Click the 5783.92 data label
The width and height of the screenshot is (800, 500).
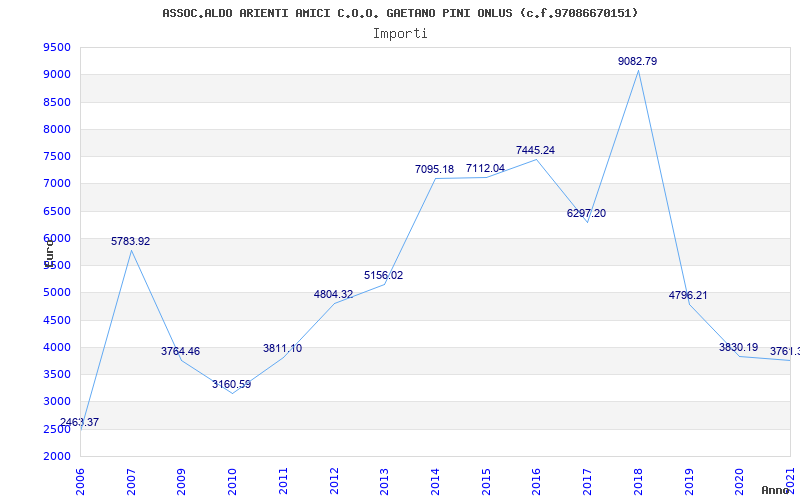click(x=131, y=241)
